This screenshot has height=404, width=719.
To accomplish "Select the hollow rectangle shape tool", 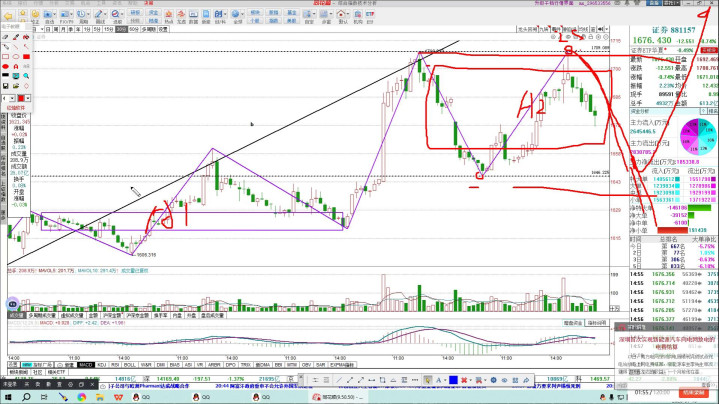I will click(6, 56).
